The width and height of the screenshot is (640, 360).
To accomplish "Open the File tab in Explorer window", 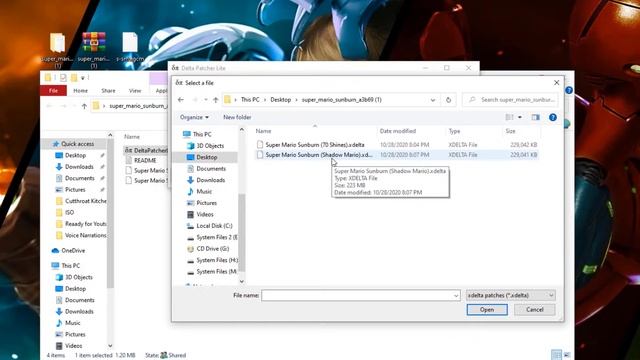I will click(53, 91).
